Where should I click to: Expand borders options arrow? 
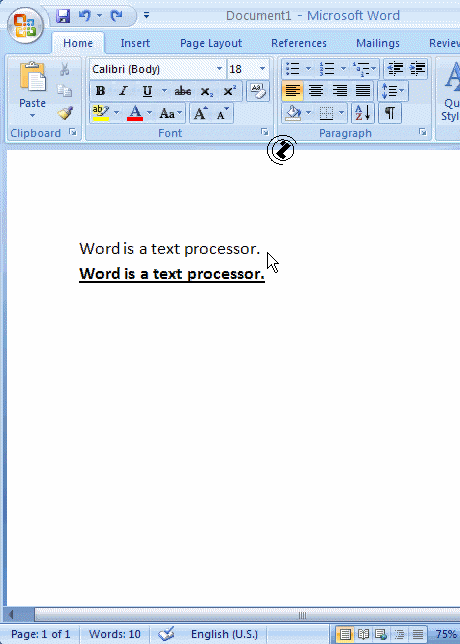[x=341, y=113]
